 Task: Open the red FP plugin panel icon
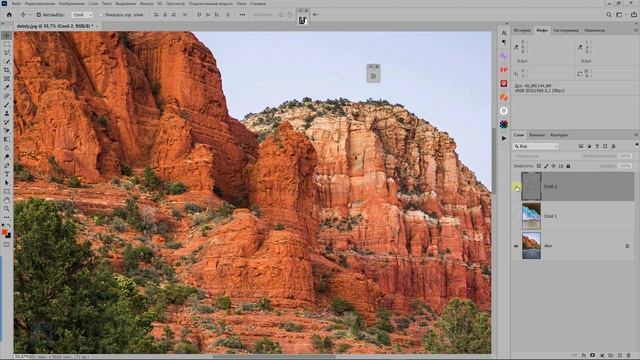504,70
